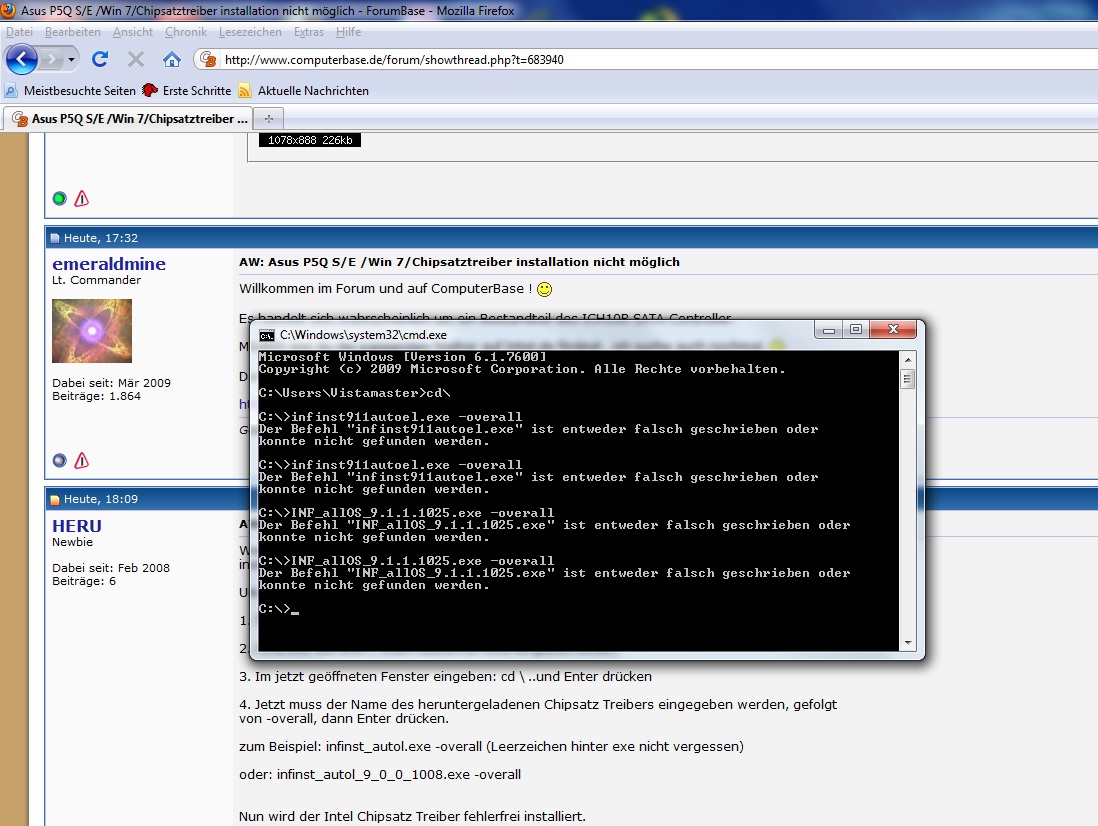The height and width of the screenshot is (826, 1098).
Task: Go to the Firefox home page
Action: coord(172,60)
